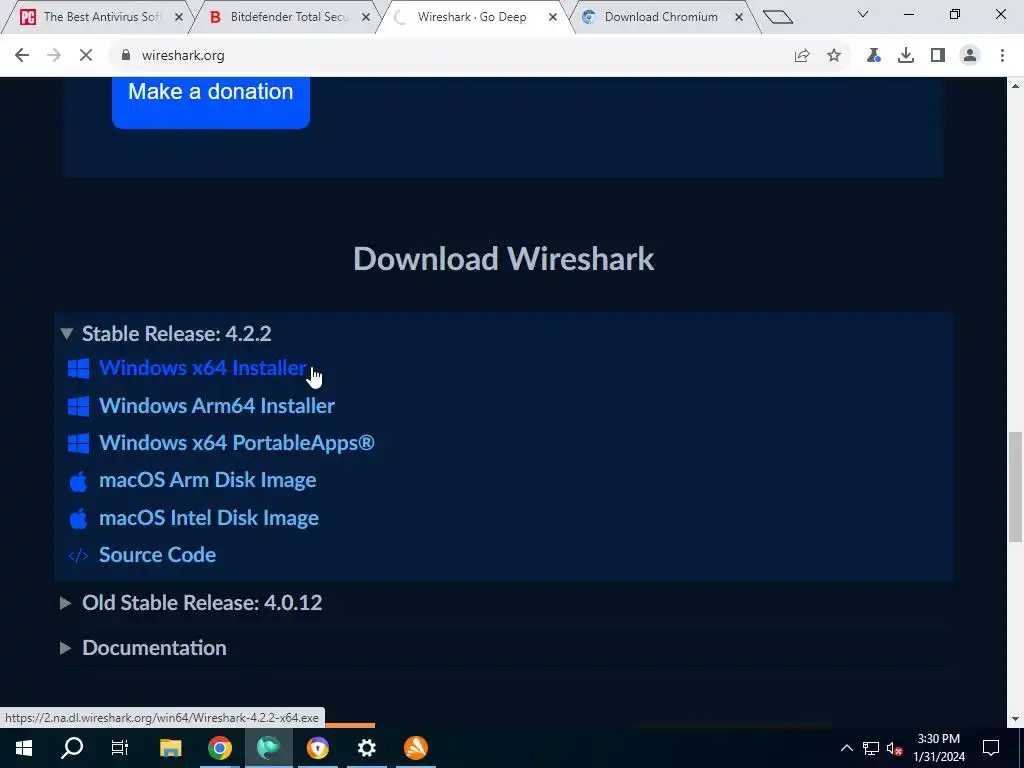The image size is (1024, 768).
Task: Click Apple logo beside macOS Intel
Action: [78, 519]
